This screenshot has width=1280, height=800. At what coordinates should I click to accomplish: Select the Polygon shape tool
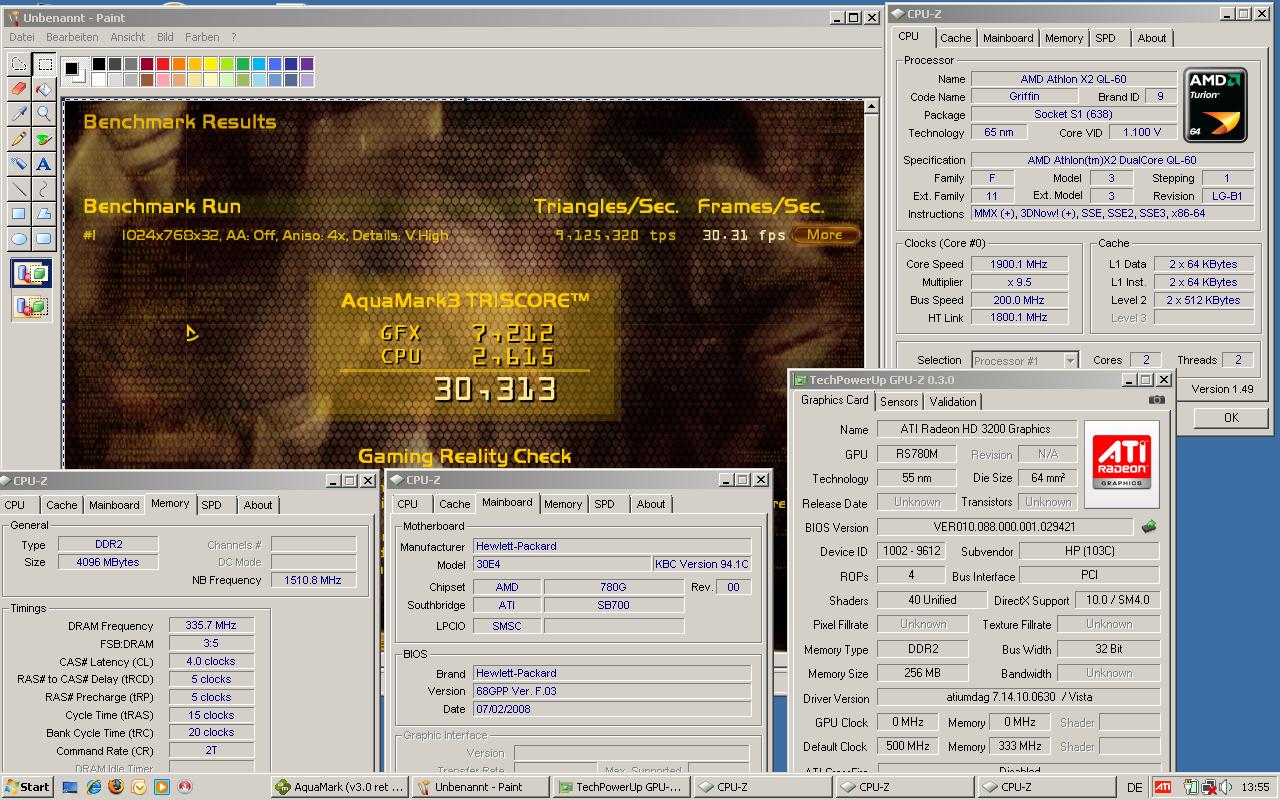tap(45, 214)
